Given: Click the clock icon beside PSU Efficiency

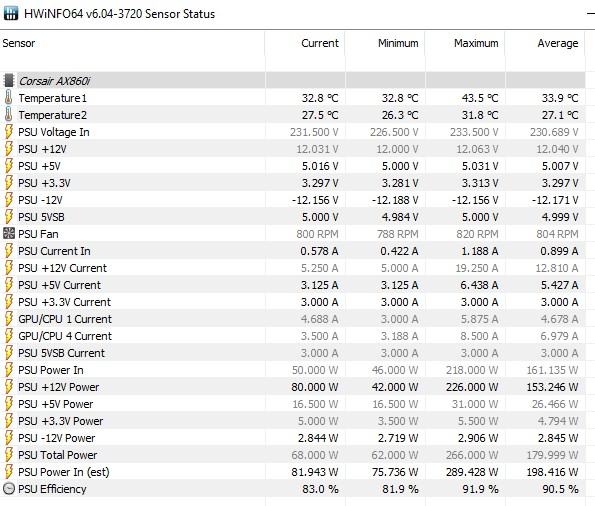Looking at the screenshot, I should point(9,489).
